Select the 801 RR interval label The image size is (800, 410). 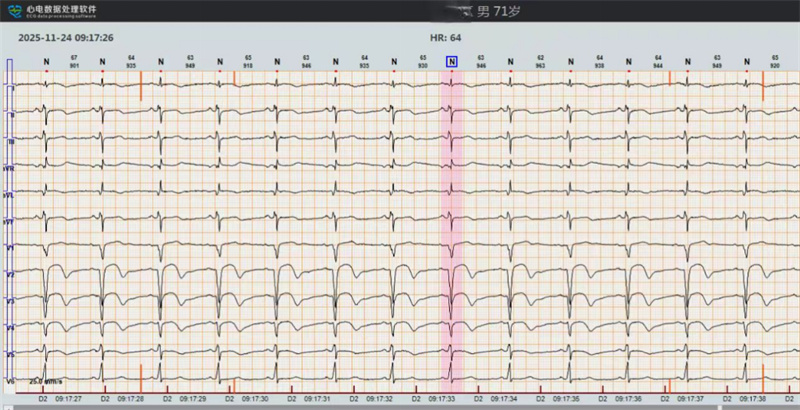click(x=74, y=65)
